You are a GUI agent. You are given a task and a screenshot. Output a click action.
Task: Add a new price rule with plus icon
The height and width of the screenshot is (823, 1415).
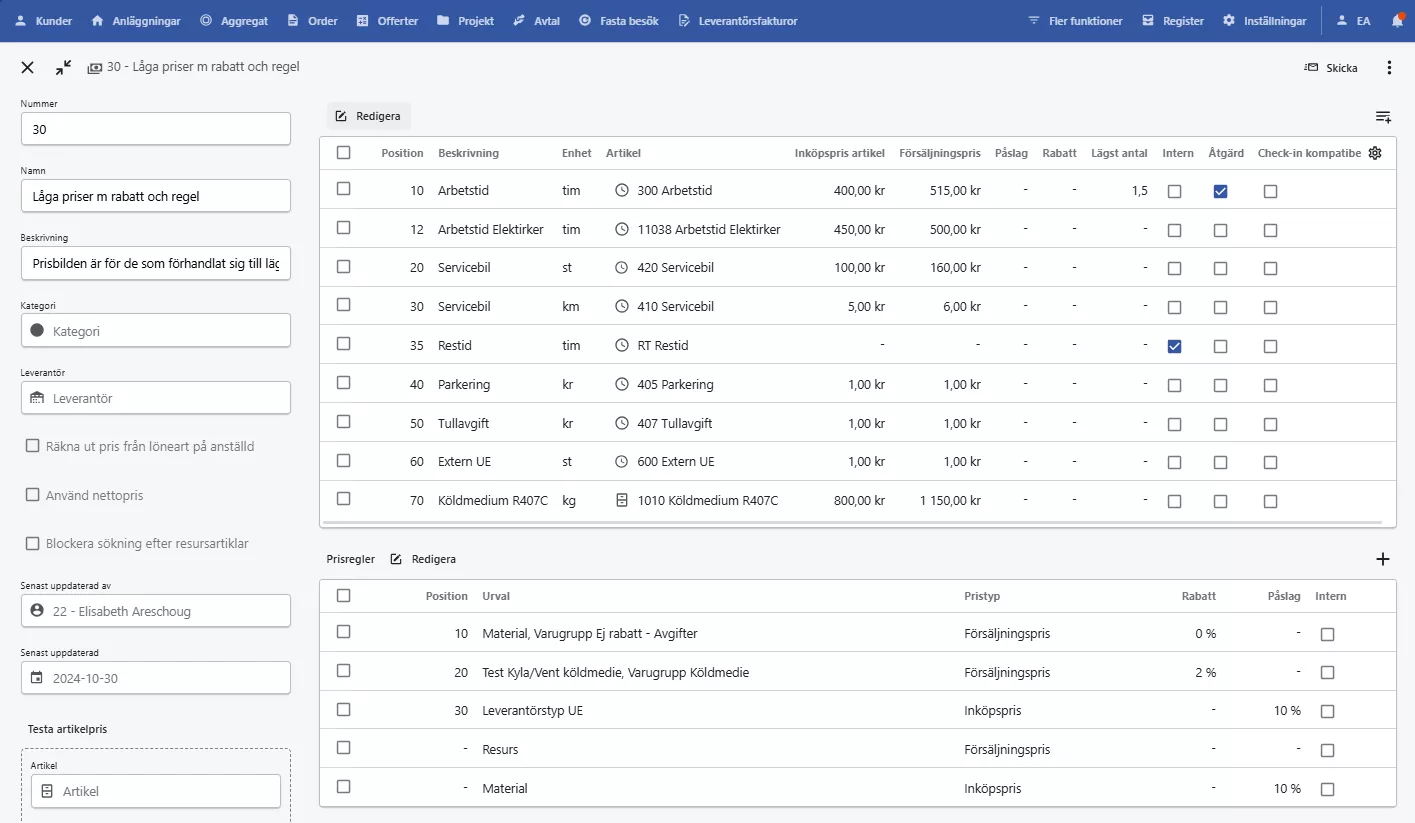pos(1383,559)
